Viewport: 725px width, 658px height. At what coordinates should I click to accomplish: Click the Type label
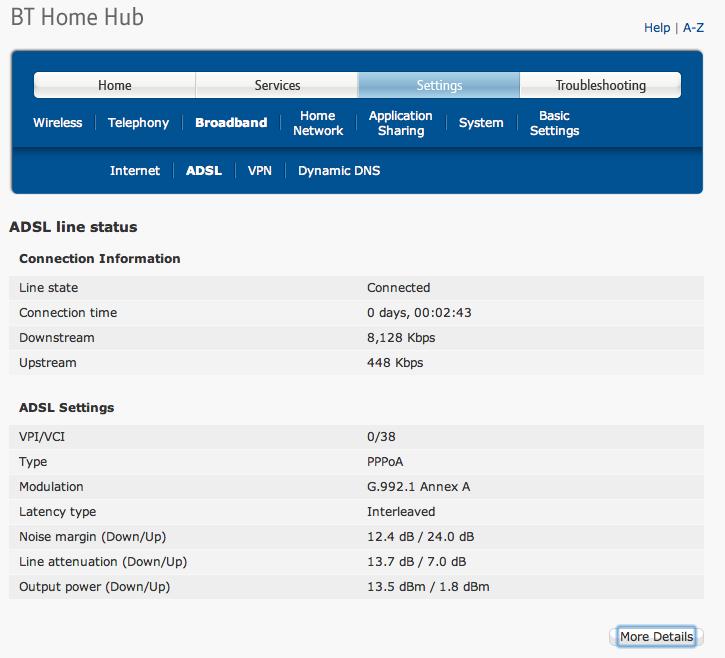[33, 462]
